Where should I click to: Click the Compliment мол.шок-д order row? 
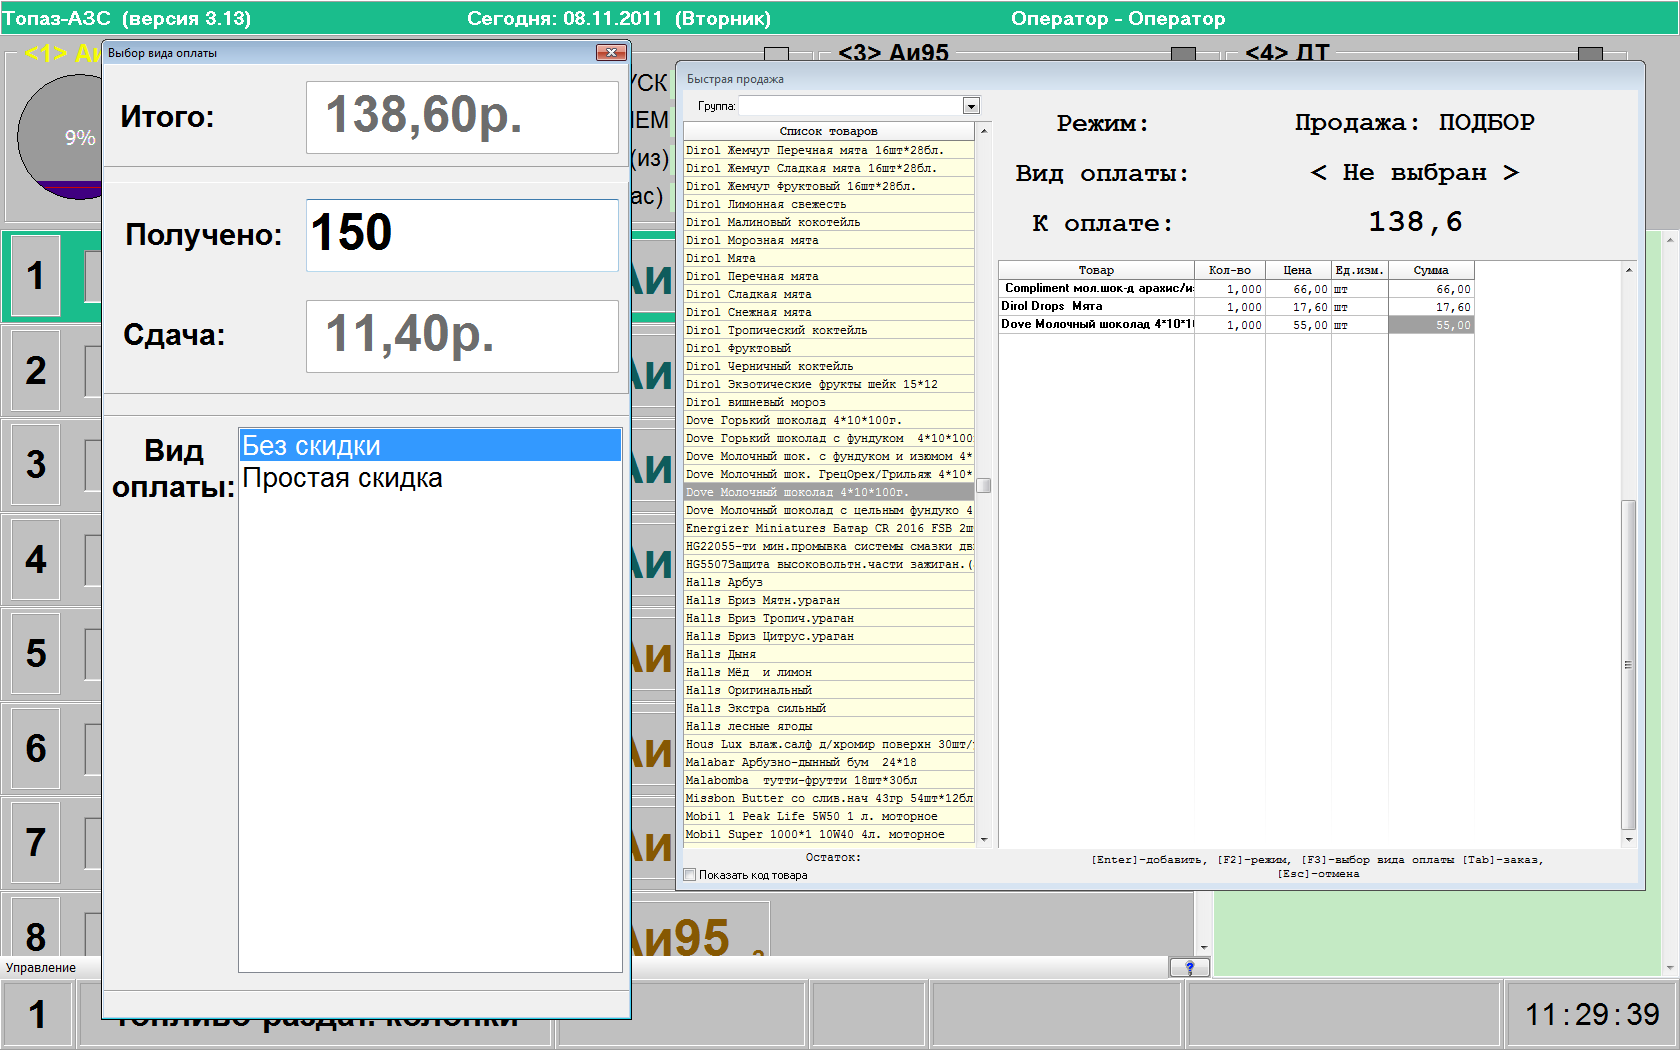tap(1236, 289)
